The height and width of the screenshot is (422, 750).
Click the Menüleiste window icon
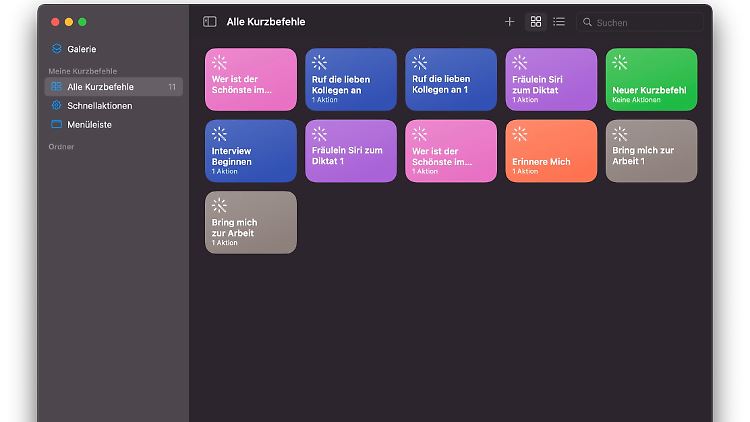pos(57,125)
